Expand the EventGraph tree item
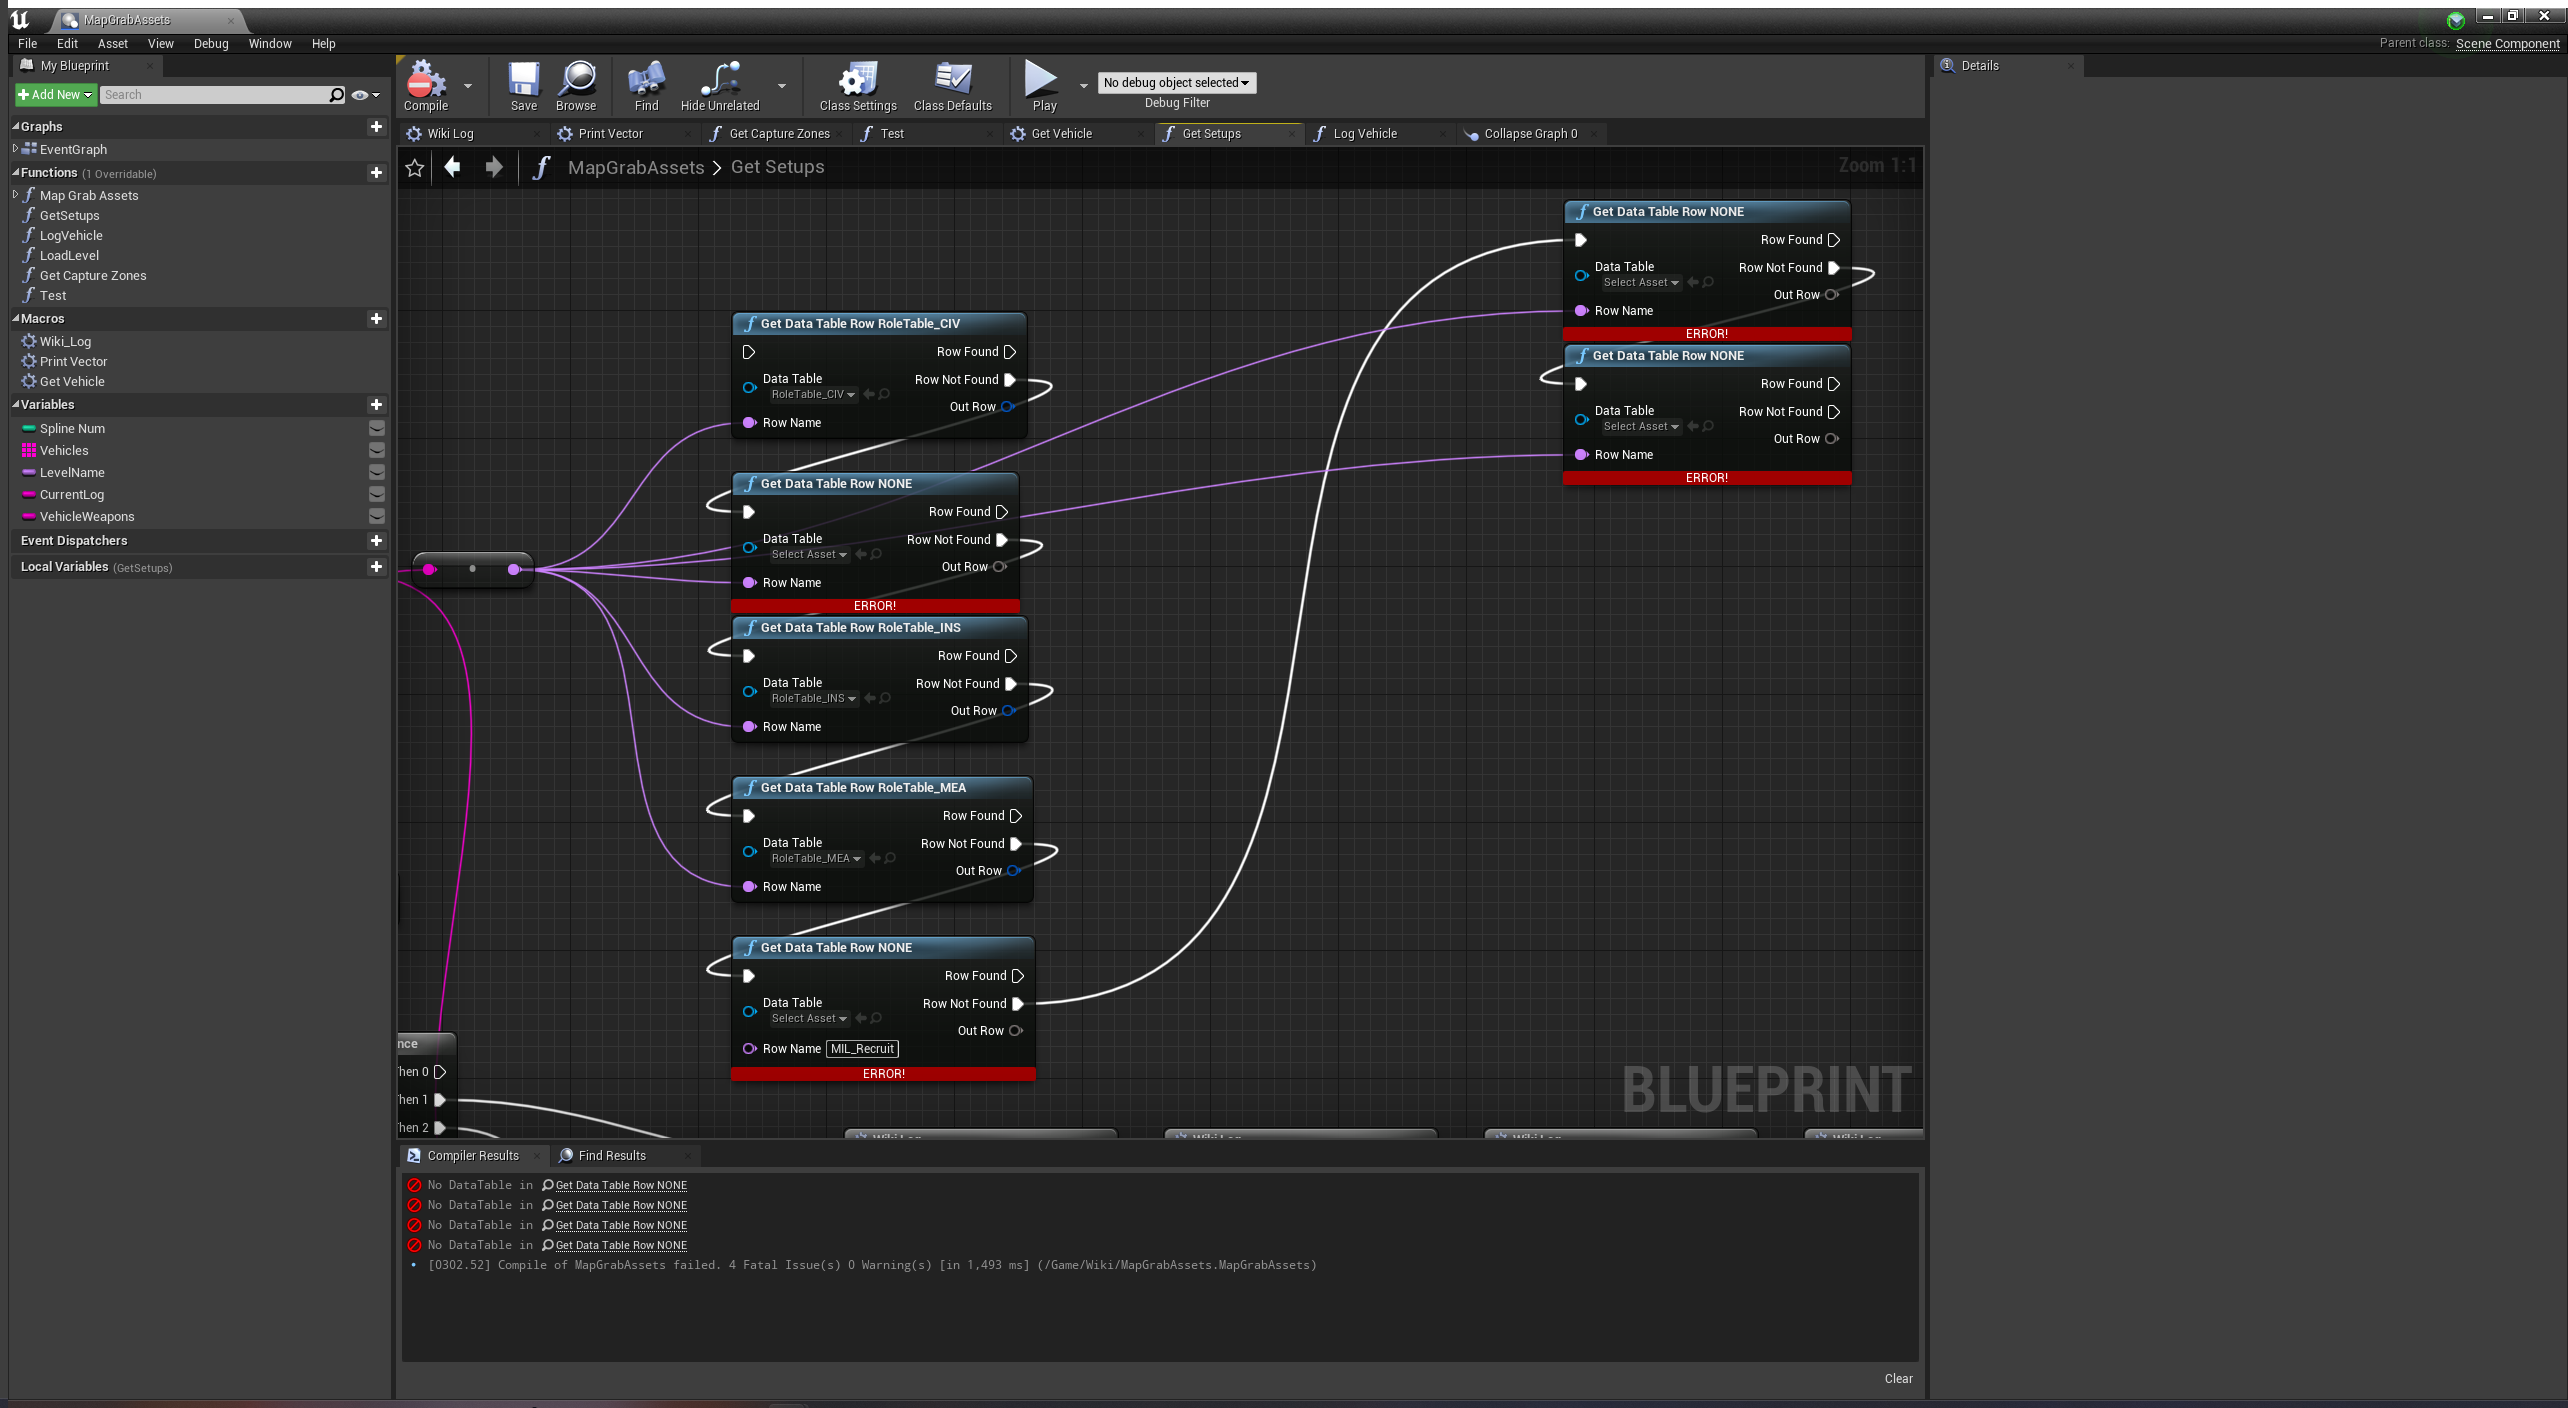The height and width of the screenshot is (1408, 2568). coord(15,149)
